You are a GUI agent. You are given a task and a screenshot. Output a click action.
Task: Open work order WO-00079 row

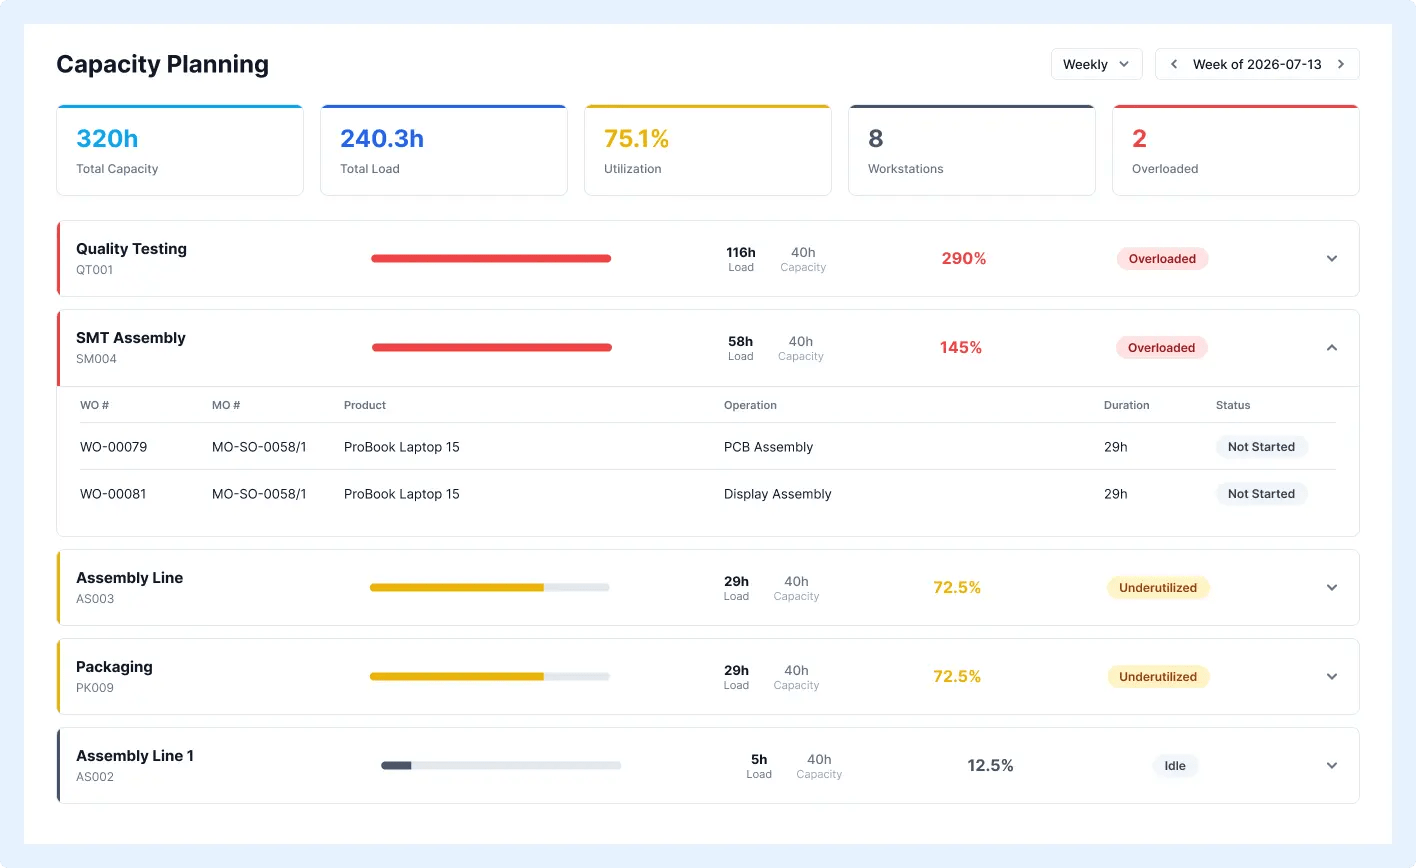tap(708, 447)
